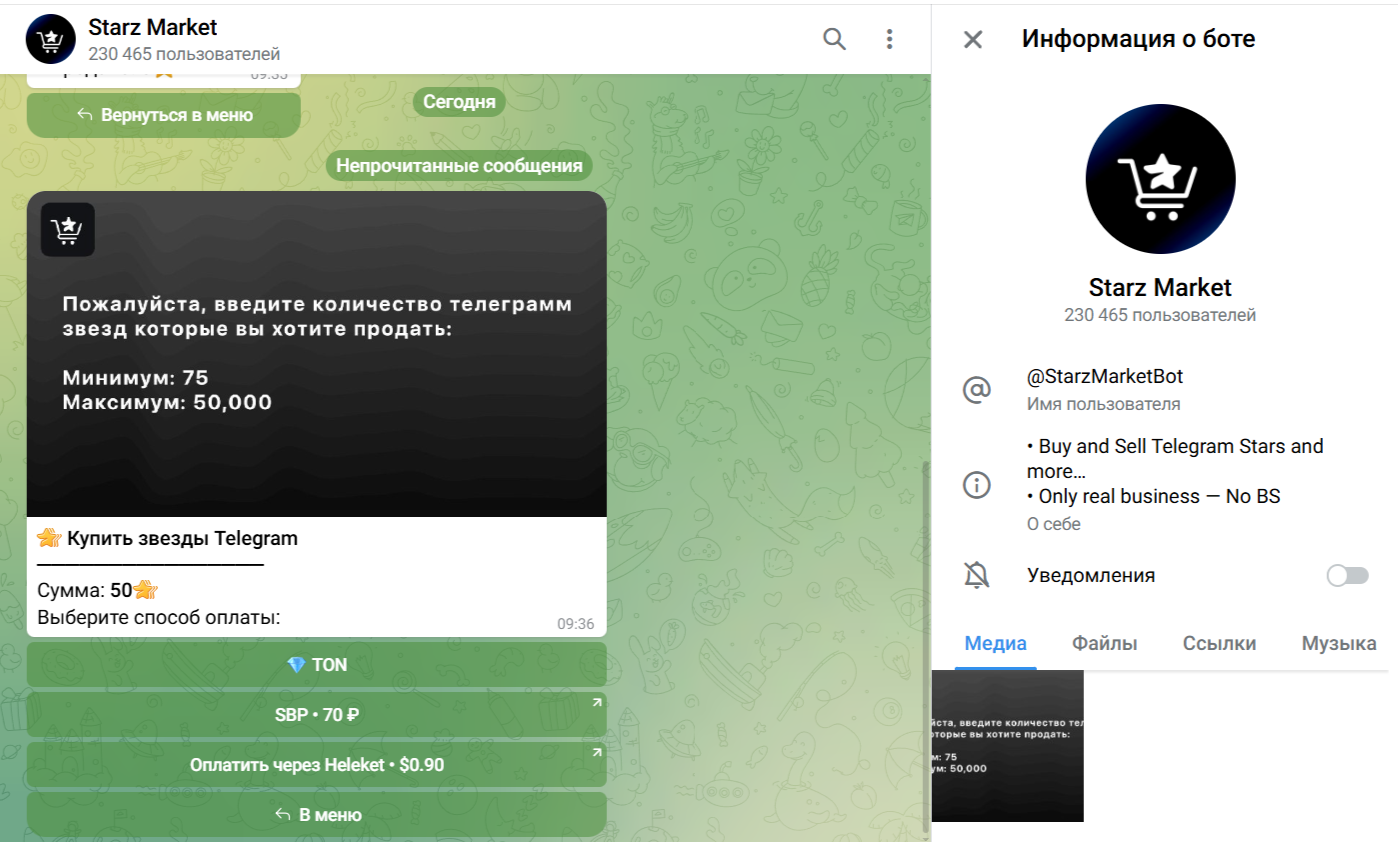Click the @ username icon
Viewport: 1398px width, 842px height.
point(976,389)
